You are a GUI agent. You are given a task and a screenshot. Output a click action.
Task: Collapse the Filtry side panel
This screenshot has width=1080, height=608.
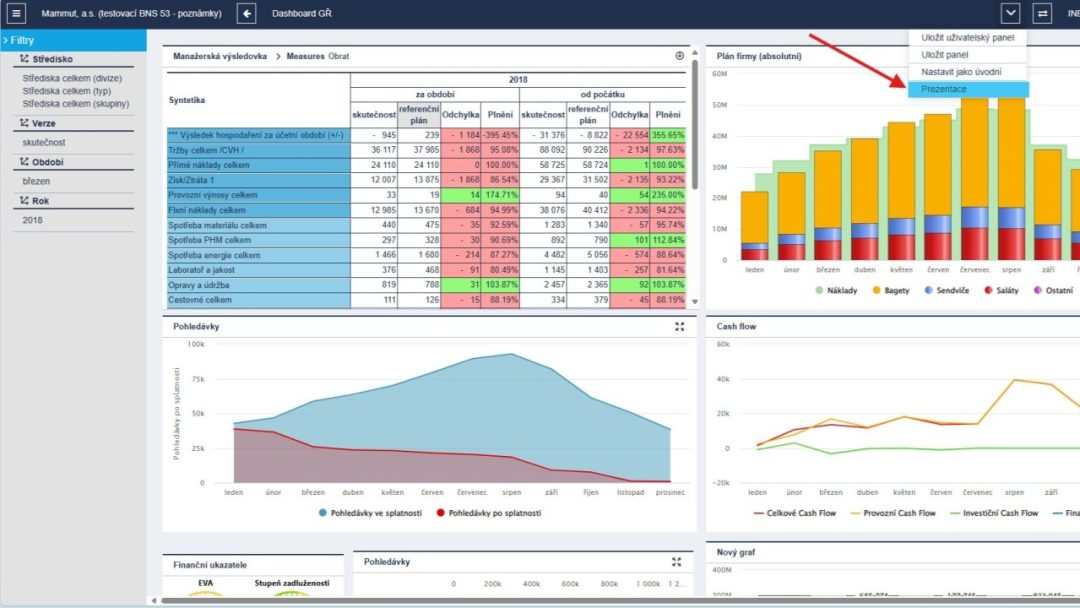coord(5,40)
